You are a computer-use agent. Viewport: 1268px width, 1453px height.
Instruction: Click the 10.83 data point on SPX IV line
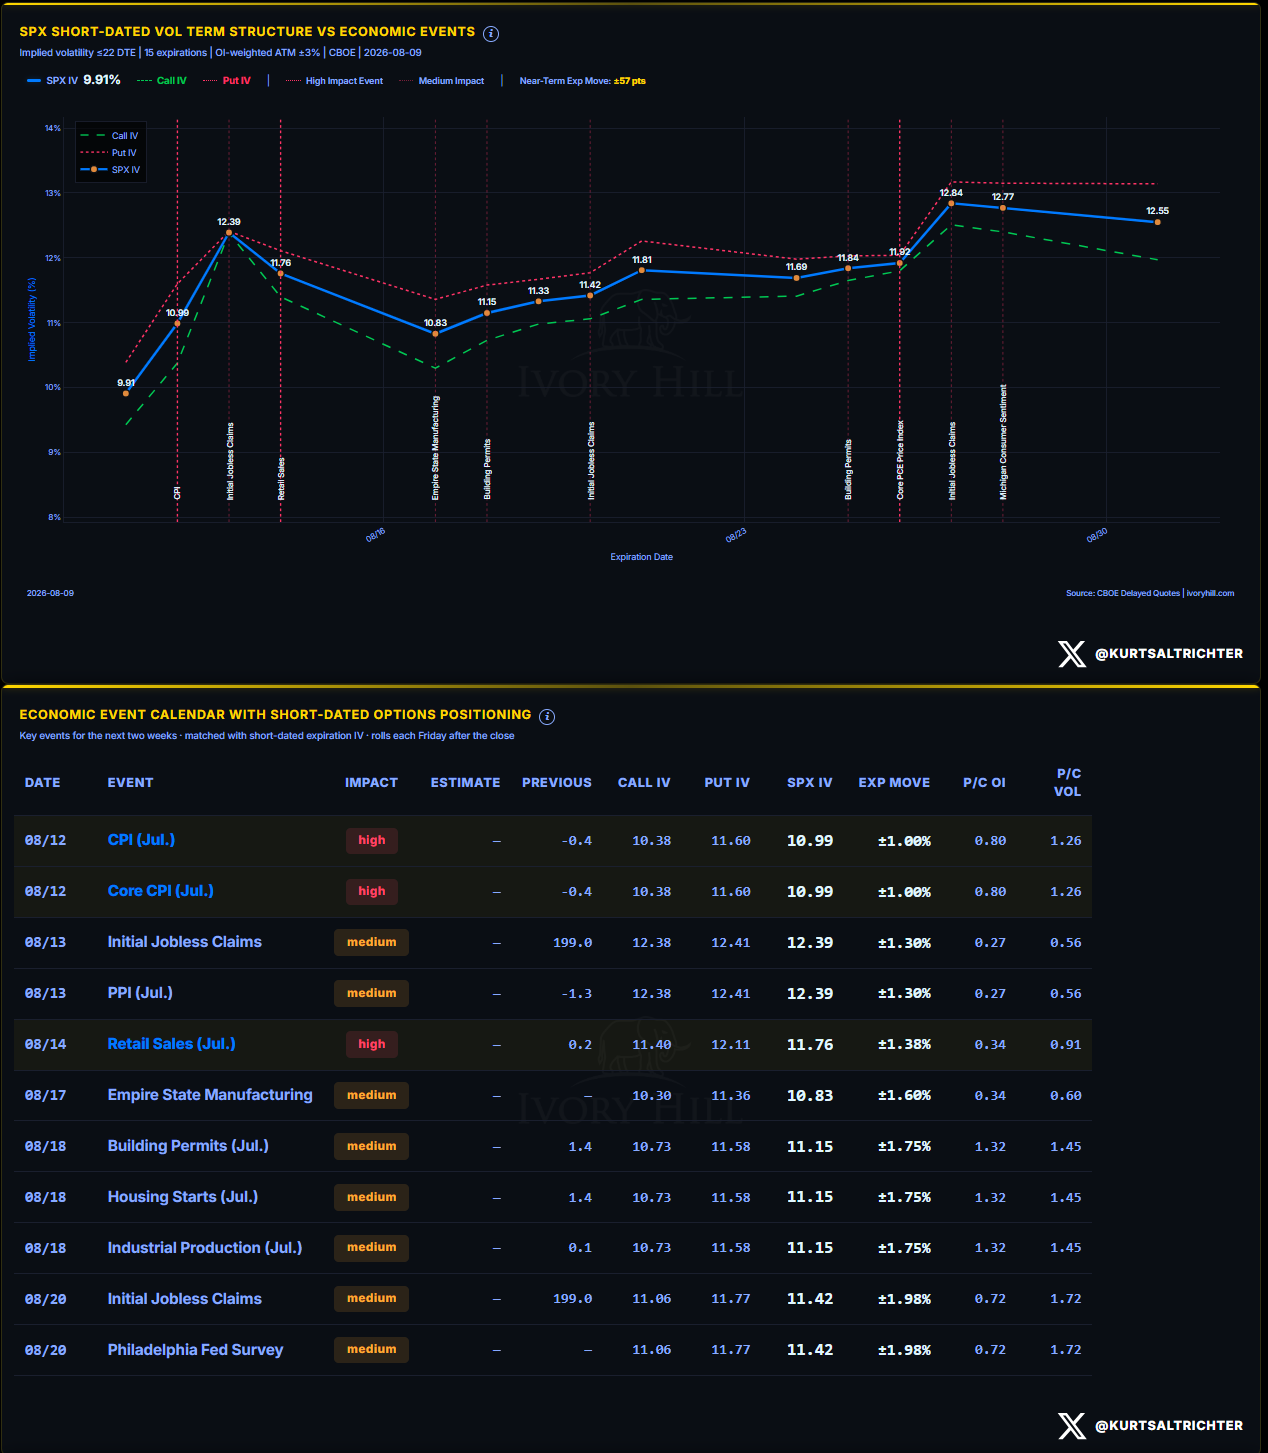[x=435, y=333]
